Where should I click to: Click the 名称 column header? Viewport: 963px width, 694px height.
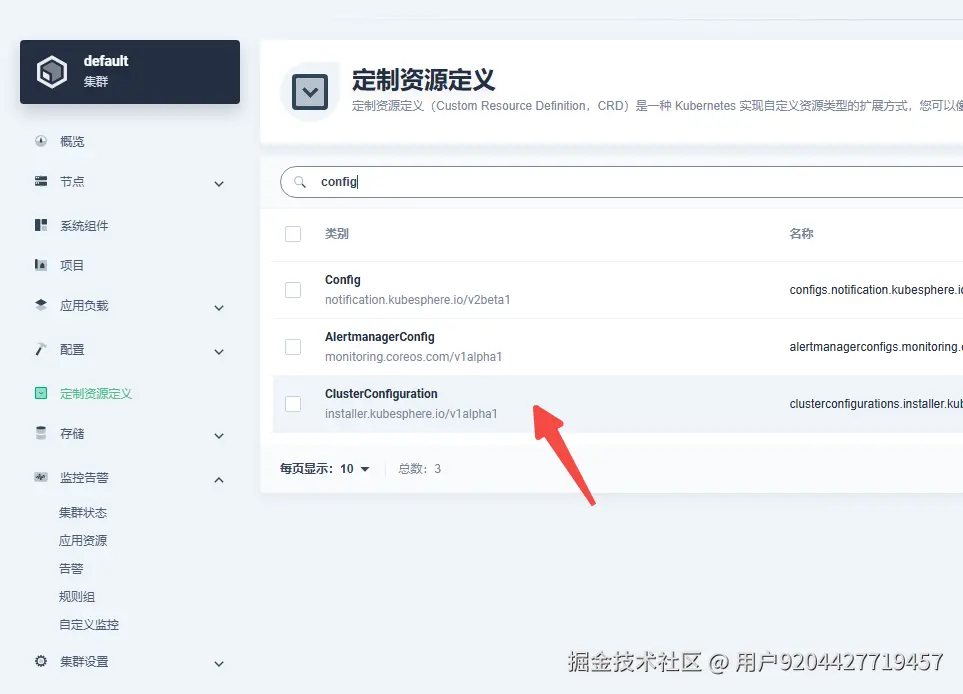coord(801,234)
